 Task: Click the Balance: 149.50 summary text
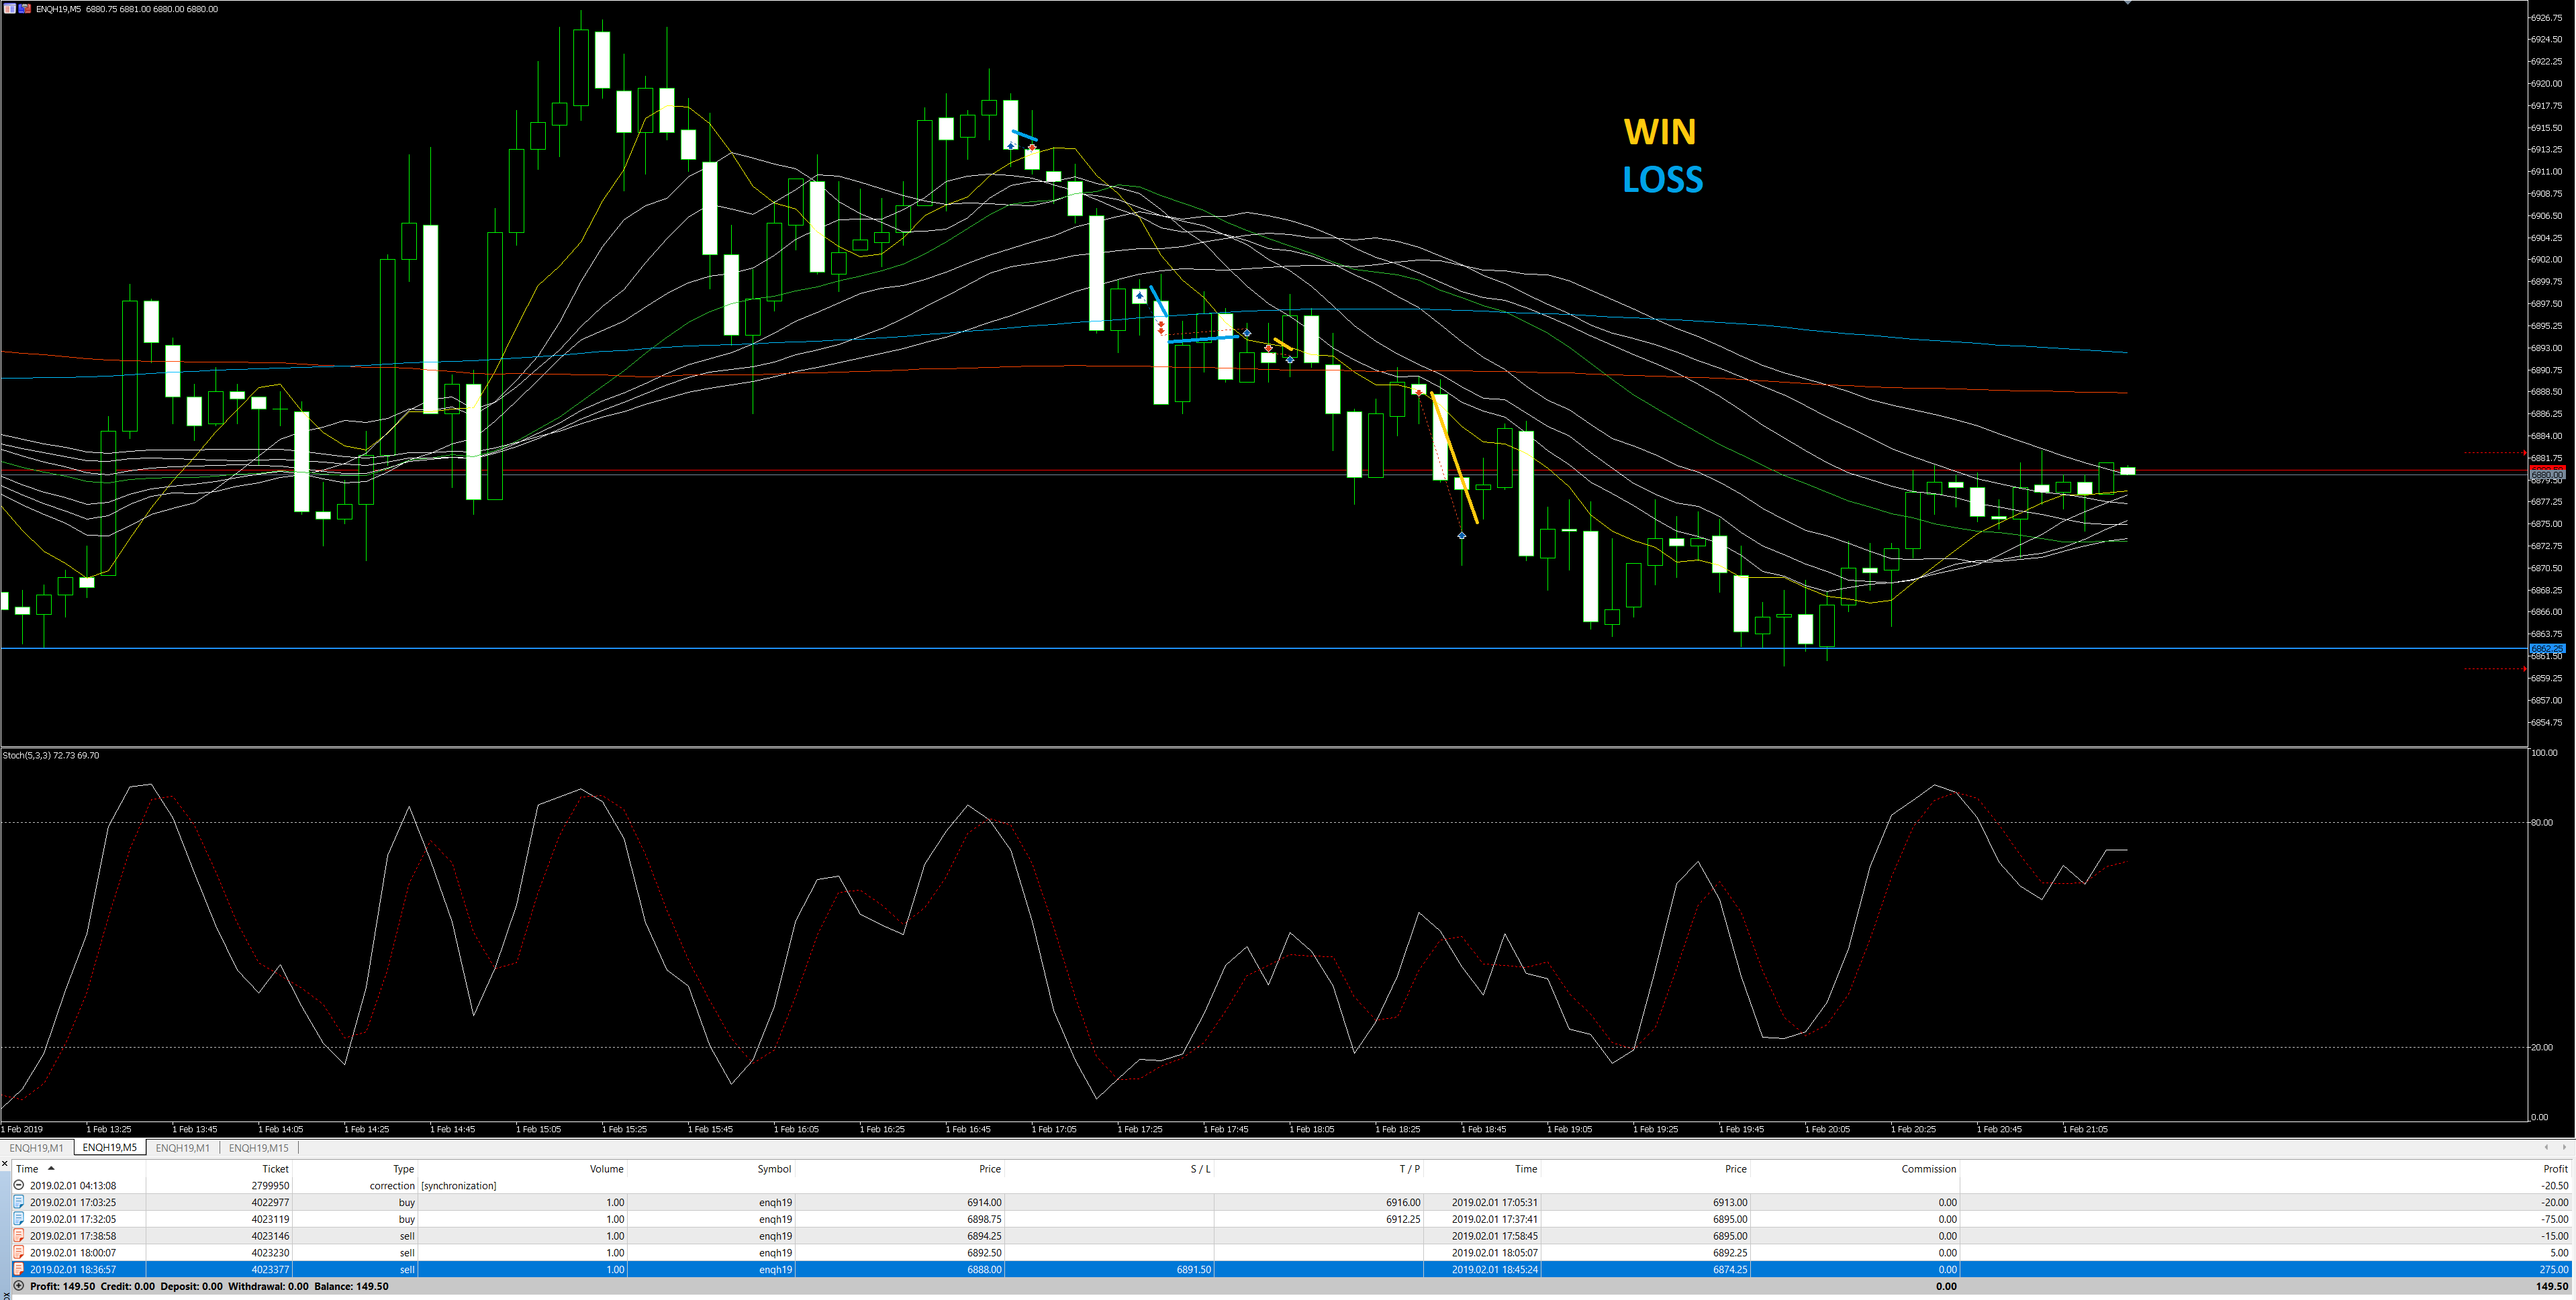(x=351, y=1286)
